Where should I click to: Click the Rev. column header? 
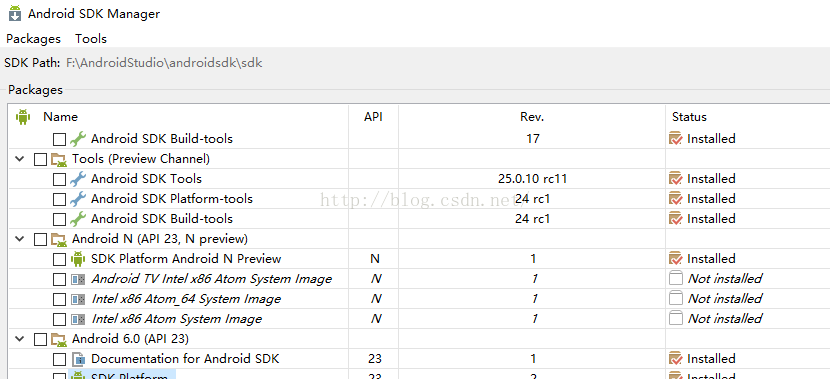[532, 116]
